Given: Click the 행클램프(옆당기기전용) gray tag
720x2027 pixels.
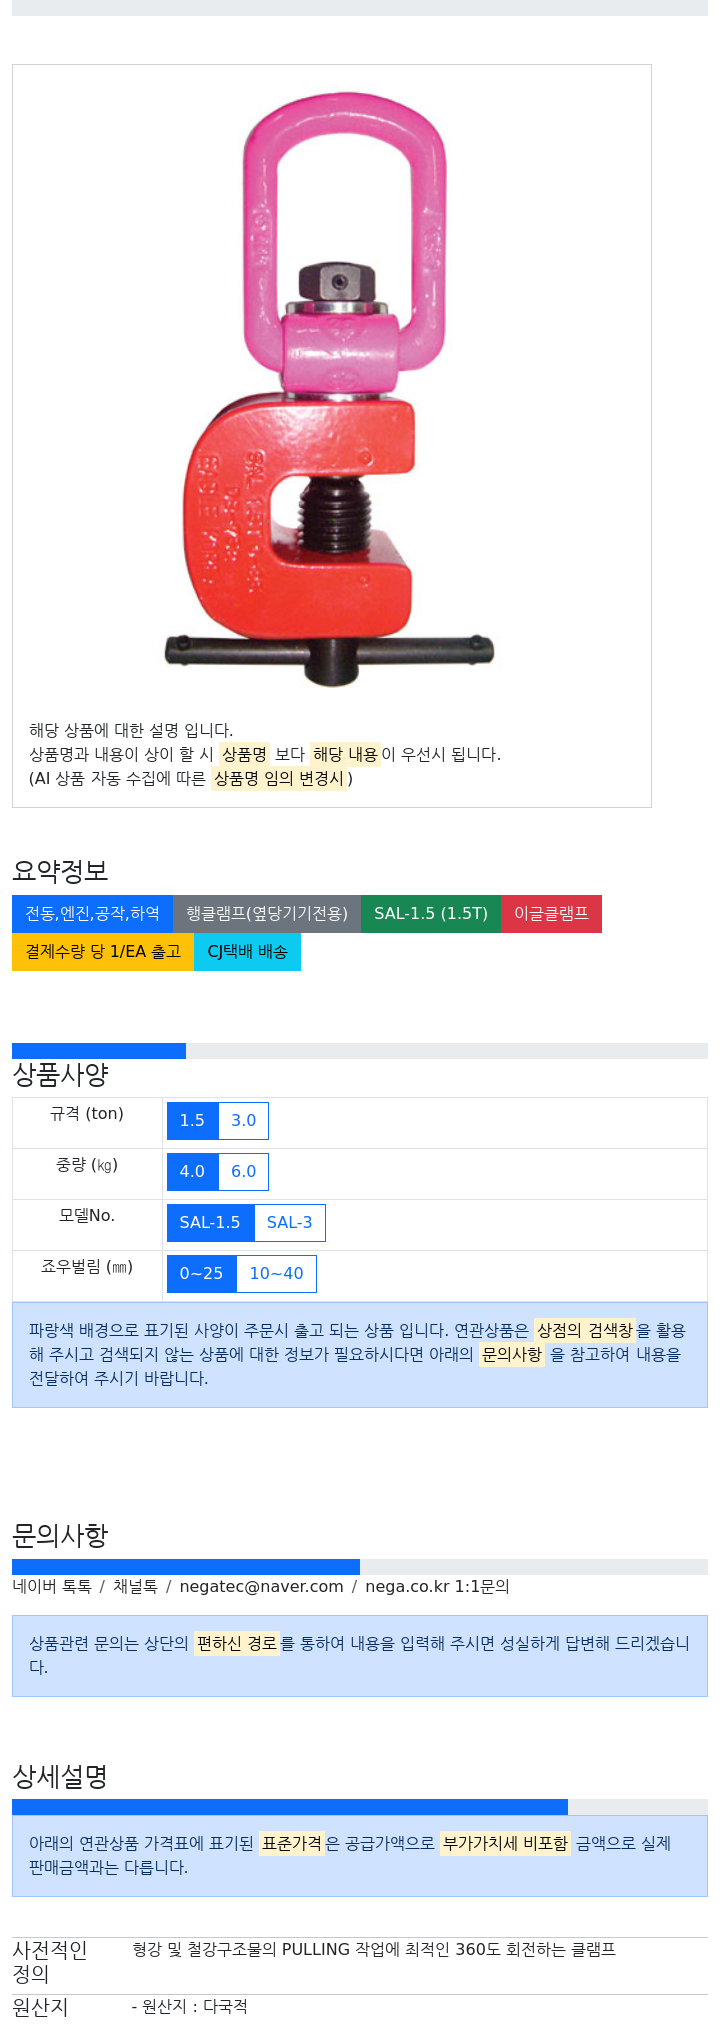Looking at the screenshot, I should pos(267,914).
